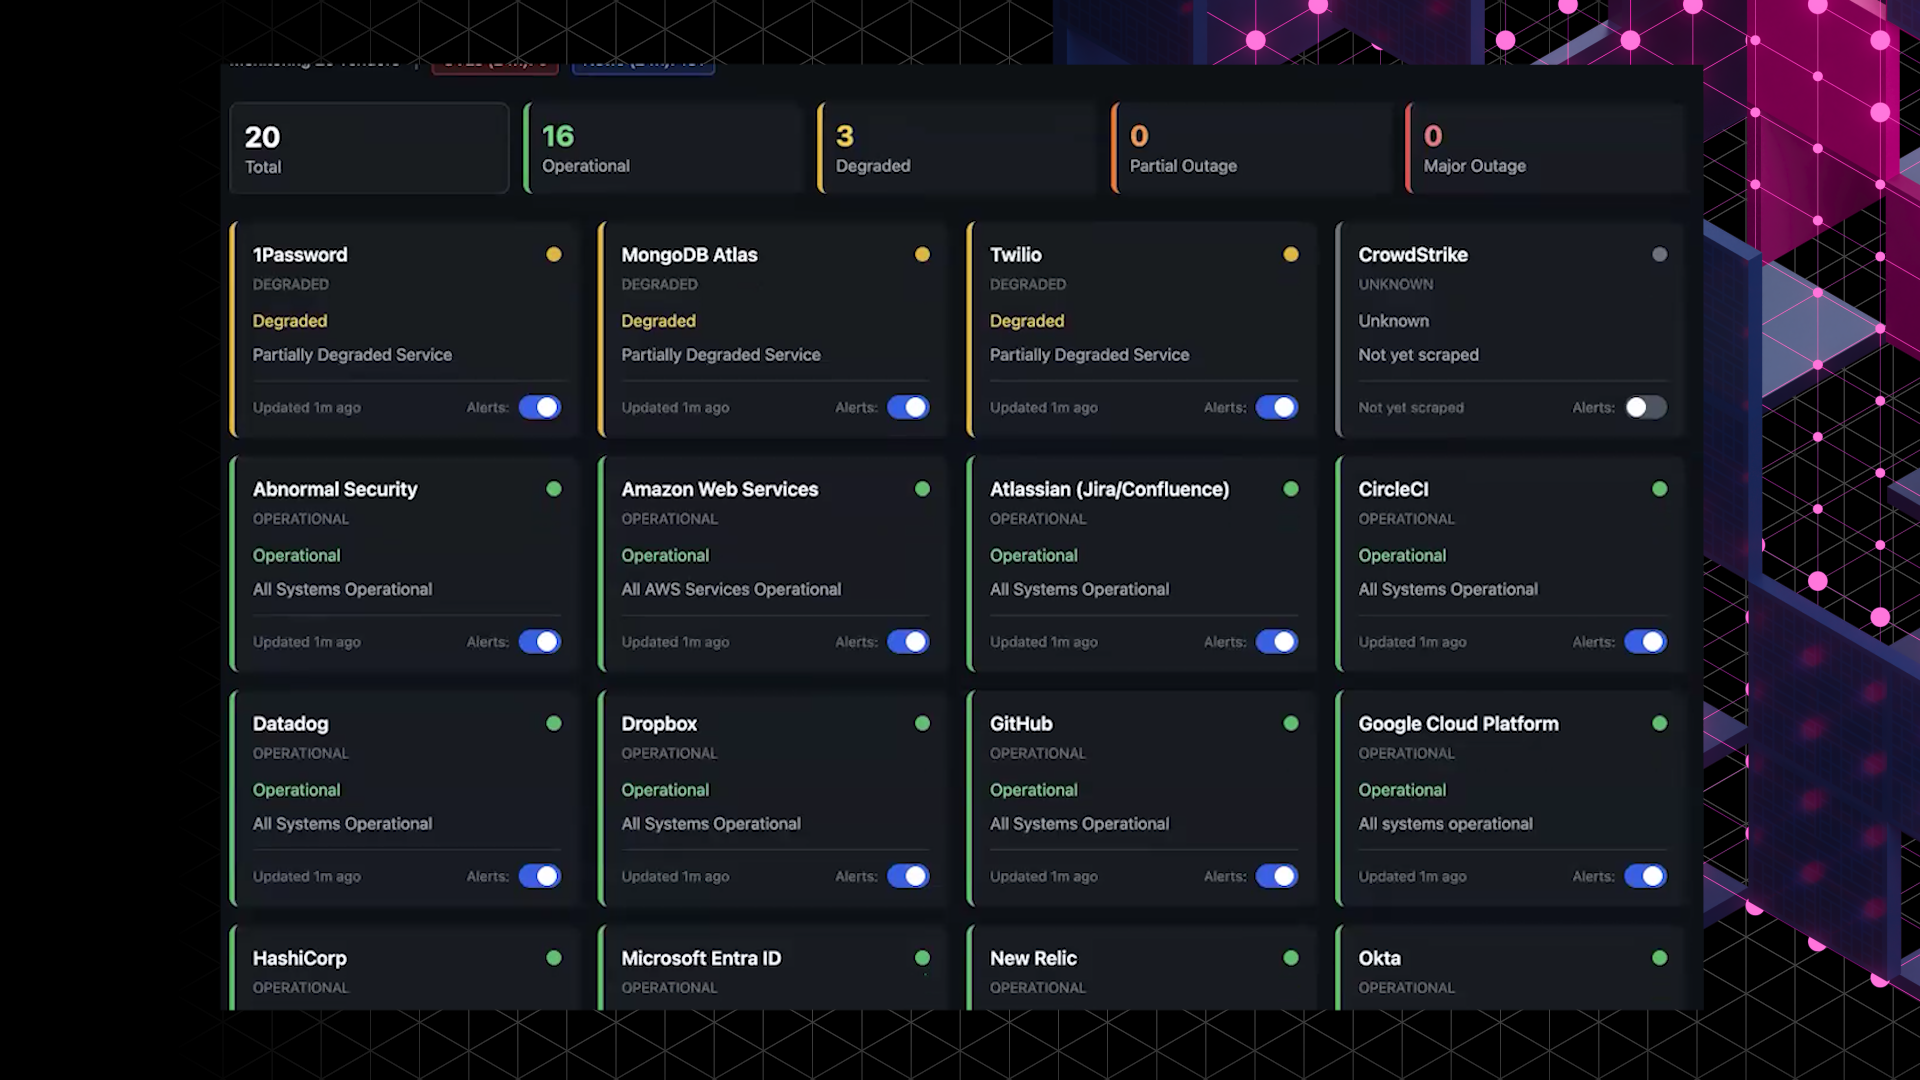Open the CrowdStrike card title

point(1413,255)
